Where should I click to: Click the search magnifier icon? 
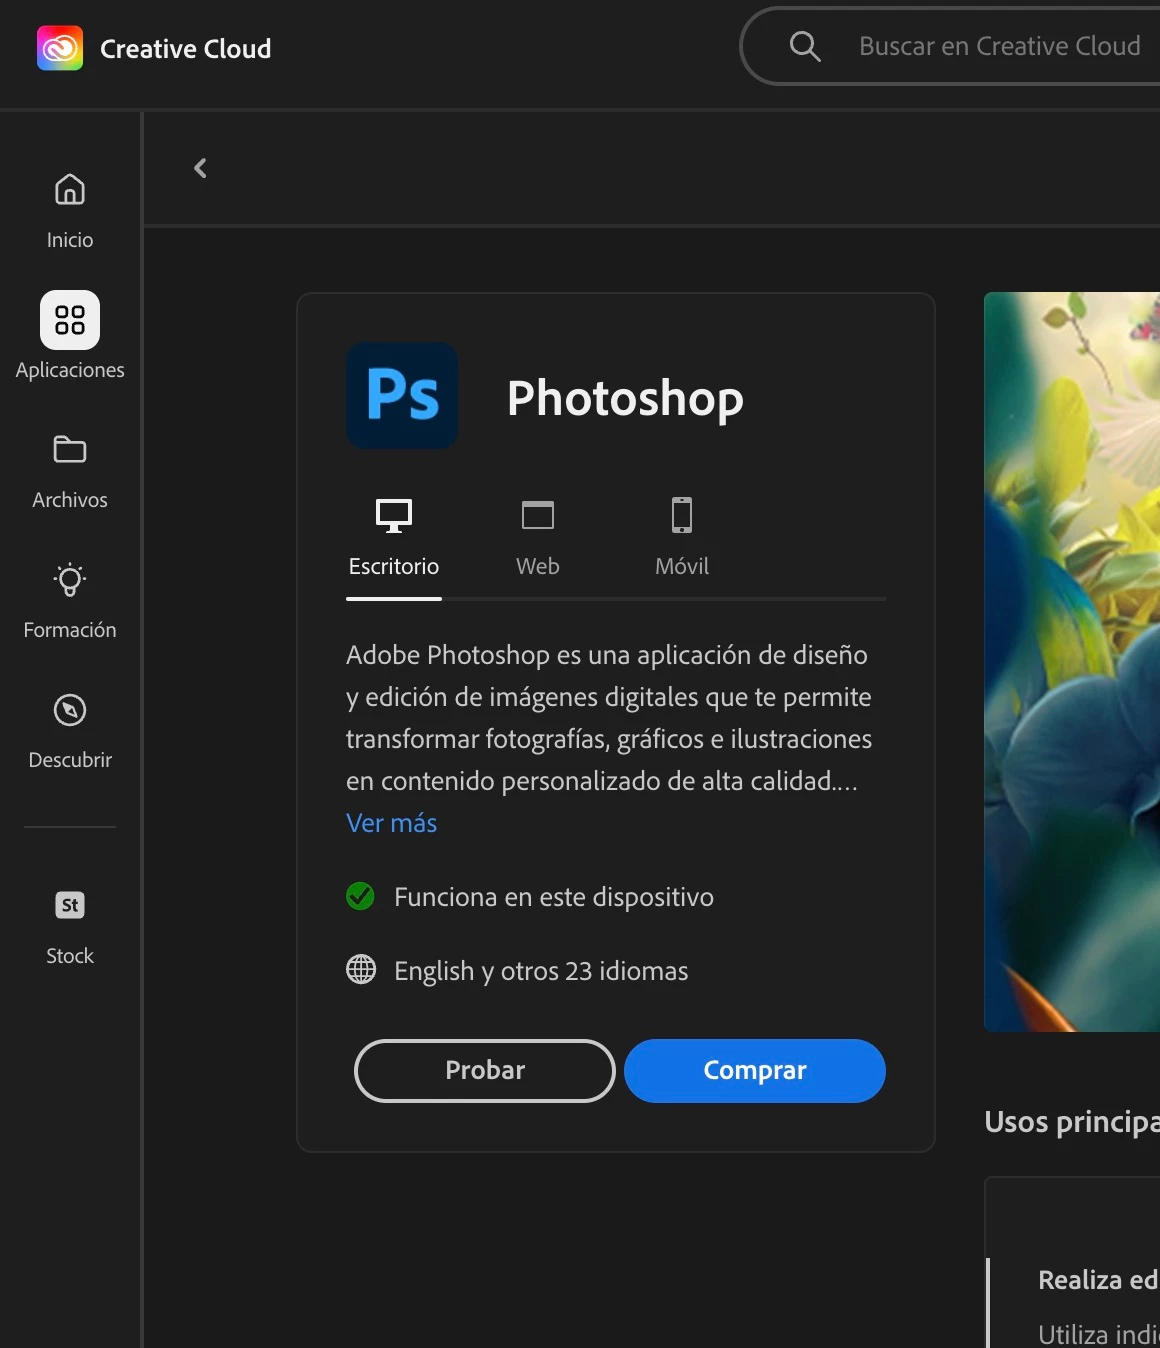pos(805,46)
